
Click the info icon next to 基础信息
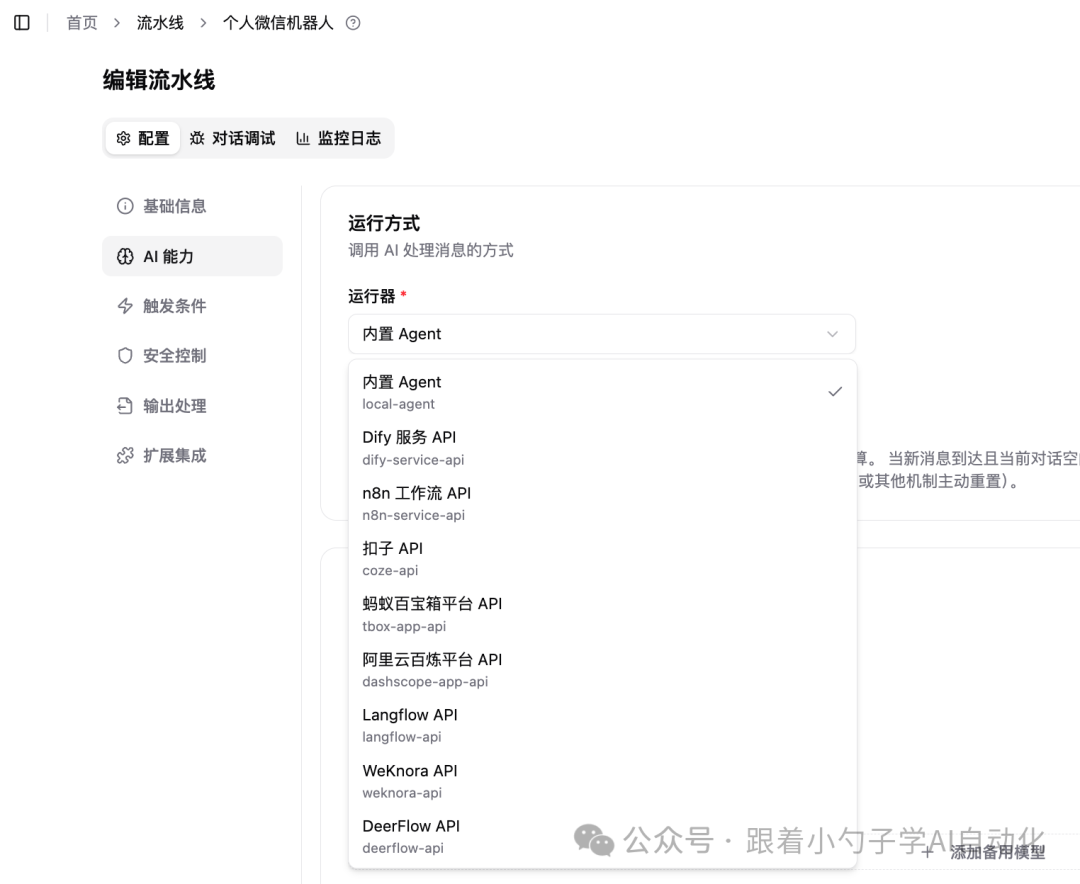[125, 206]
